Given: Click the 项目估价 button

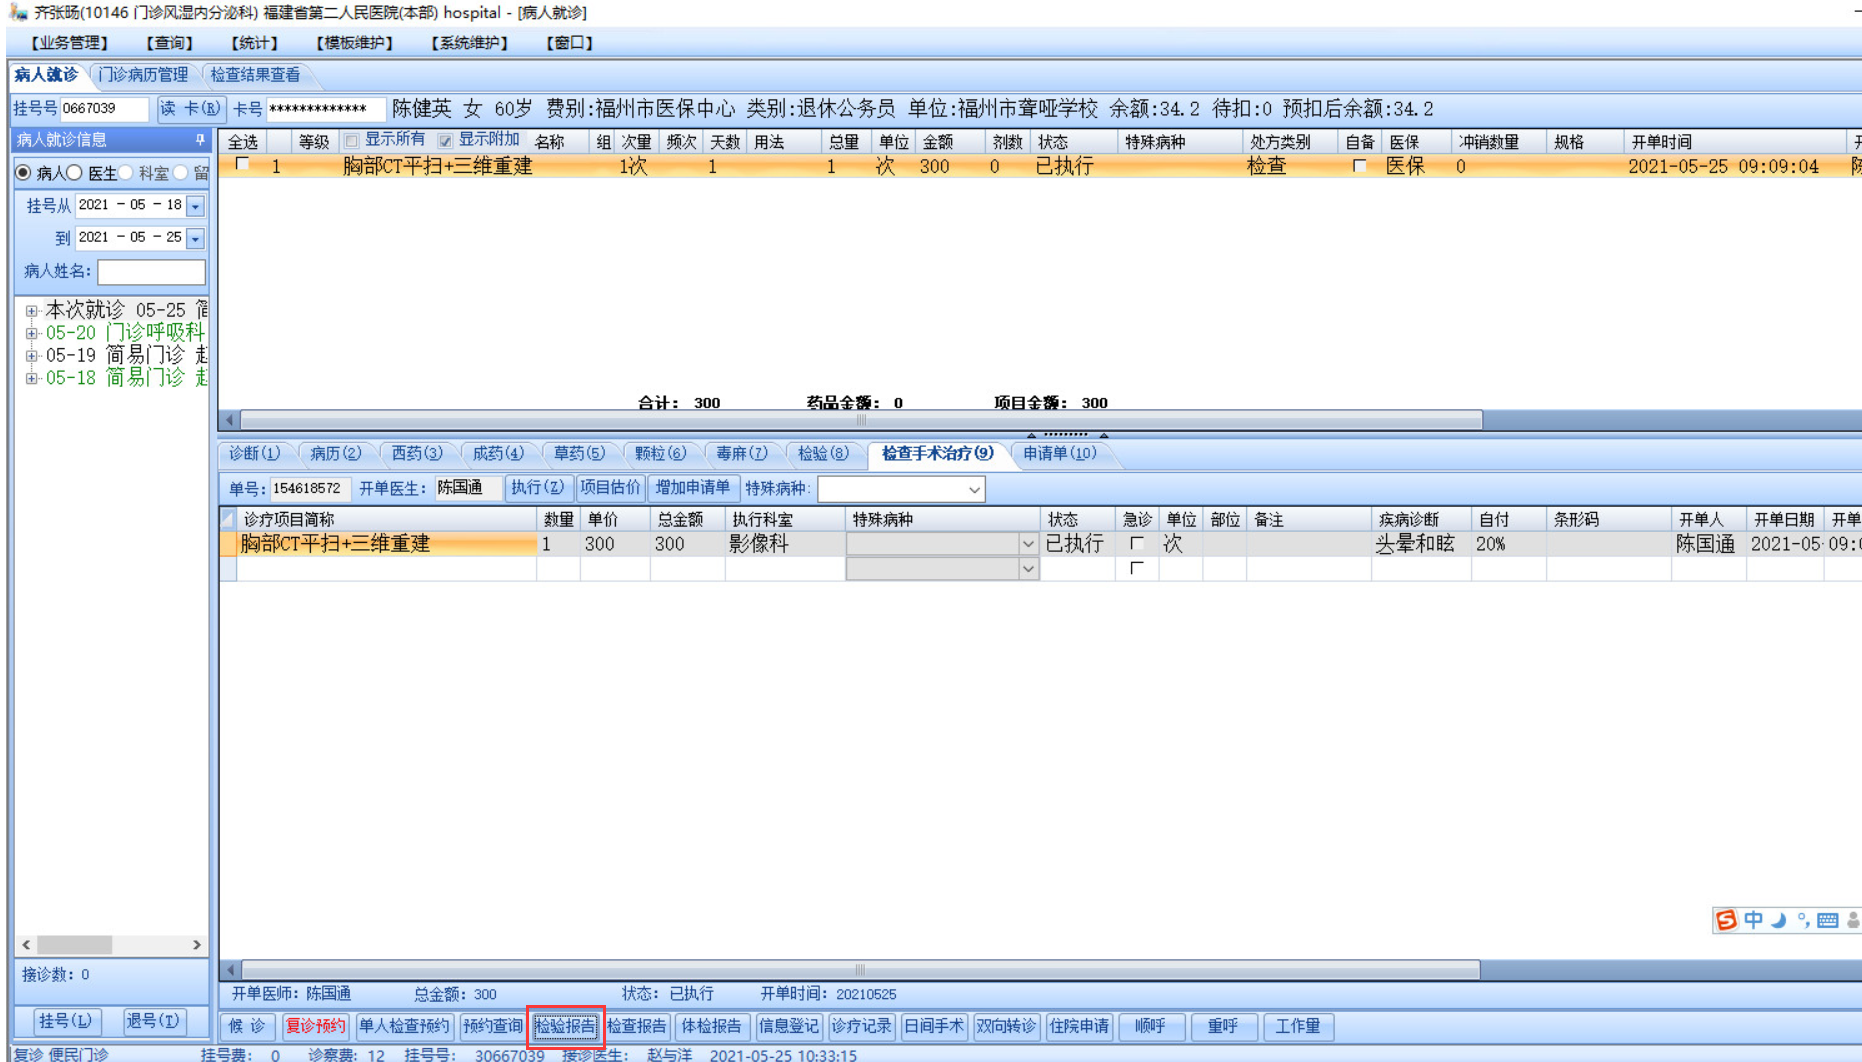Looking at the screenshot, I should click(x=610, y=488).
